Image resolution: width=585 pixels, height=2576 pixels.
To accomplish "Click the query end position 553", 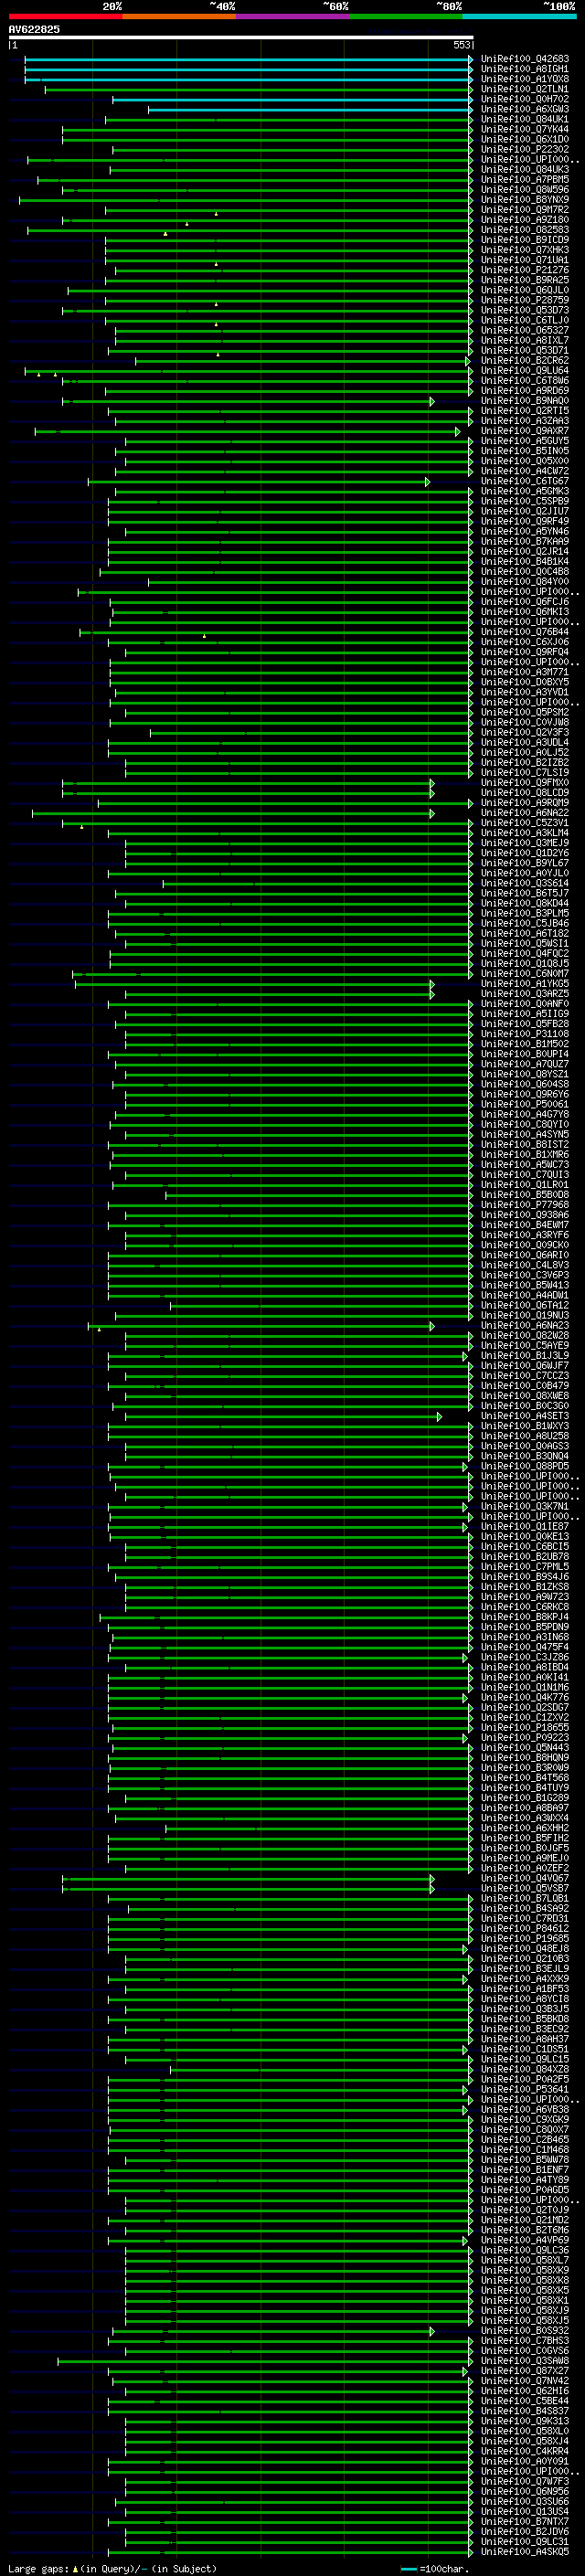I will pyautogui.click(x=462, y=45).
